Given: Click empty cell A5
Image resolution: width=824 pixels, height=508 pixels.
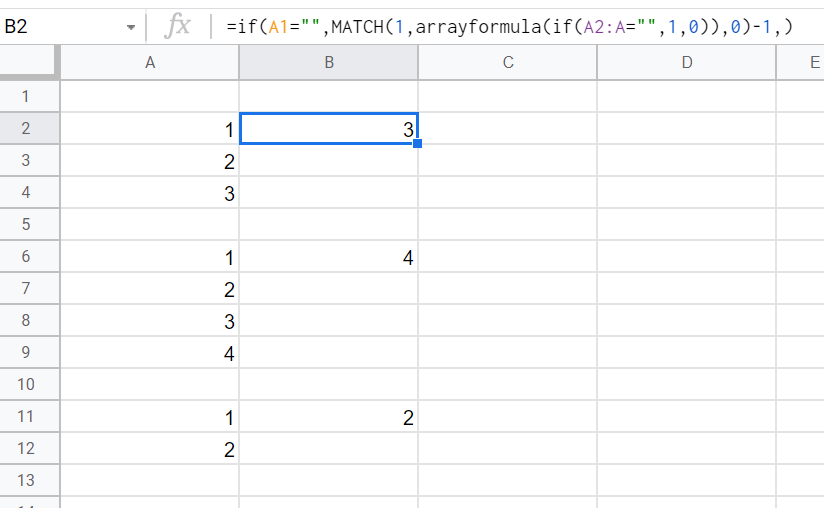Looking at the screenshot, I should pos(150,224).
